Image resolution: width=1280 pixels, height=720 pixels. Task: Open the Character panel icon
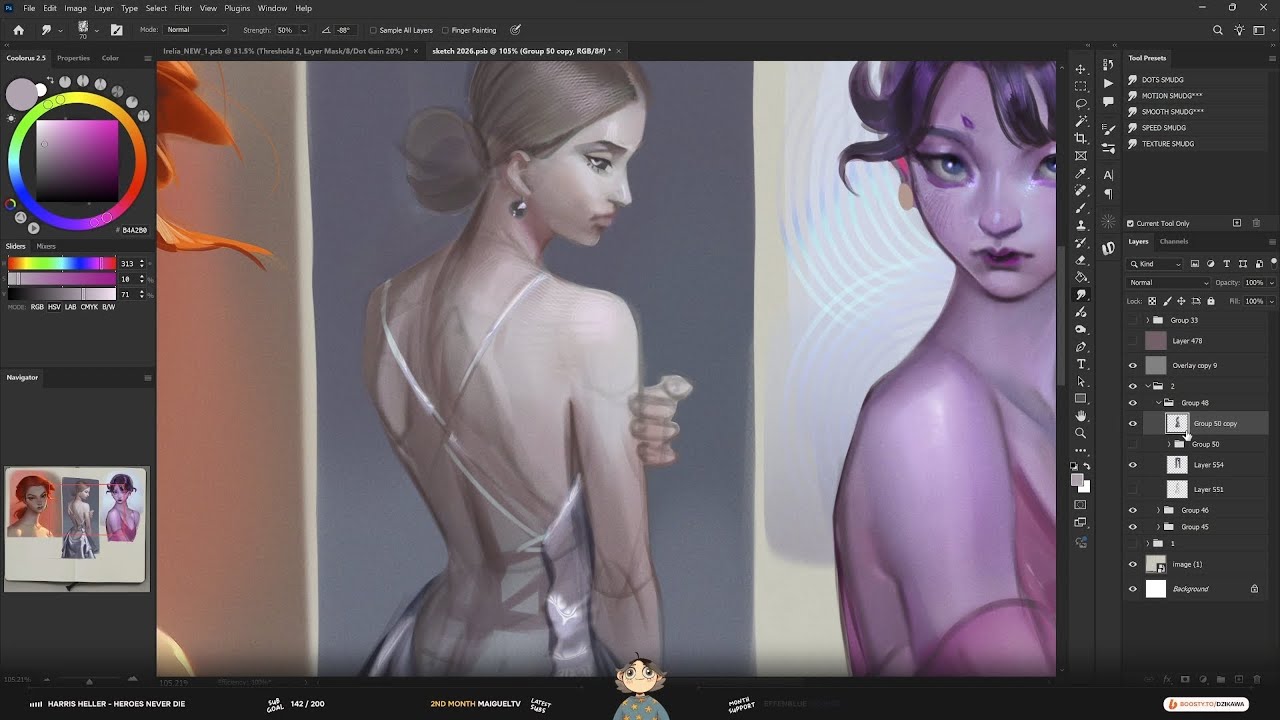point(1108,175)
